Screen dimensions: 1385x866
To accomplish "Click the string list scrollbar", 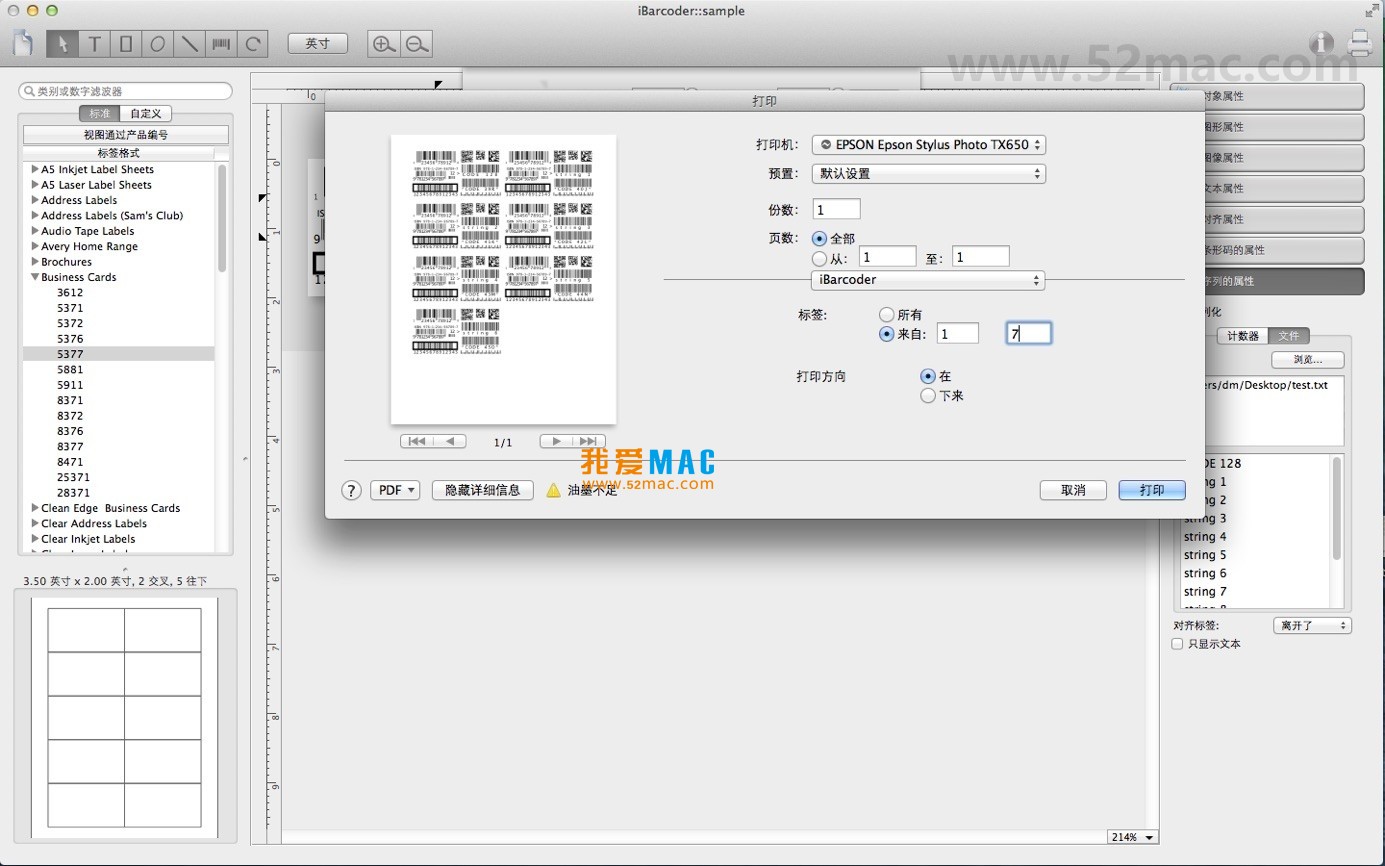I will 1337,508.
